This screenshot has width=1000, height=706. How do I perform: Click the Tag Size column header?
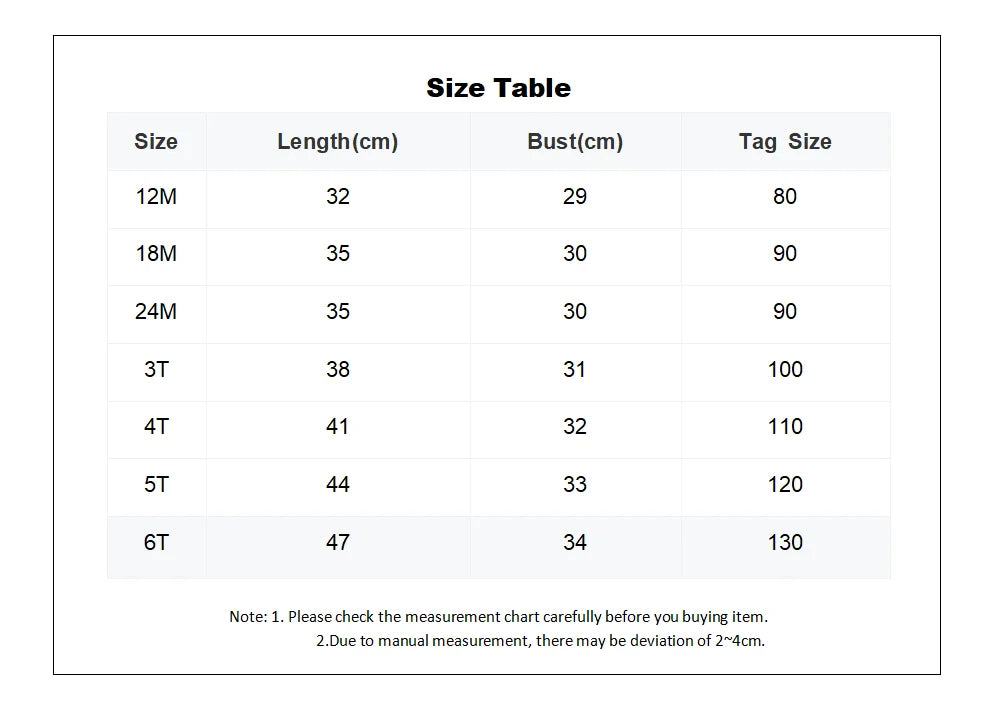[784, 141]
